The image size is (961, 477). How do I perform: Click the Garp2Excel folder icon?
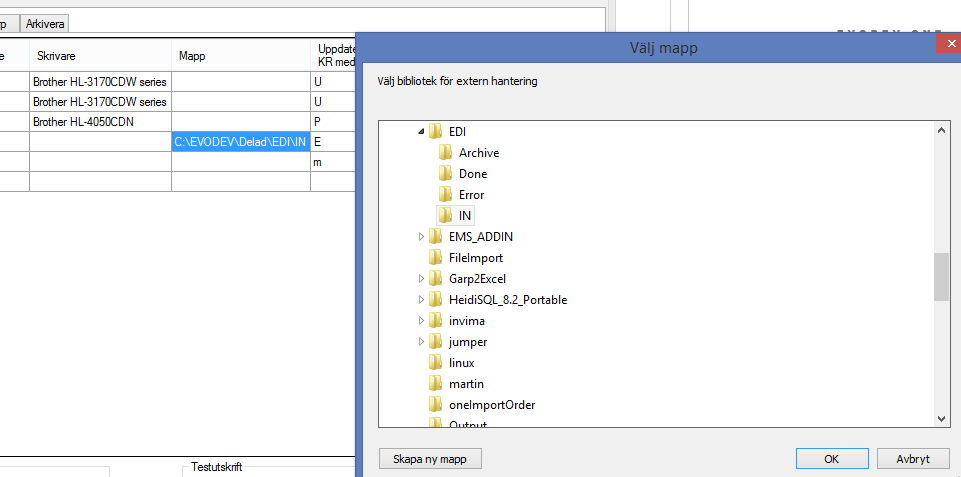click(435, 278)
